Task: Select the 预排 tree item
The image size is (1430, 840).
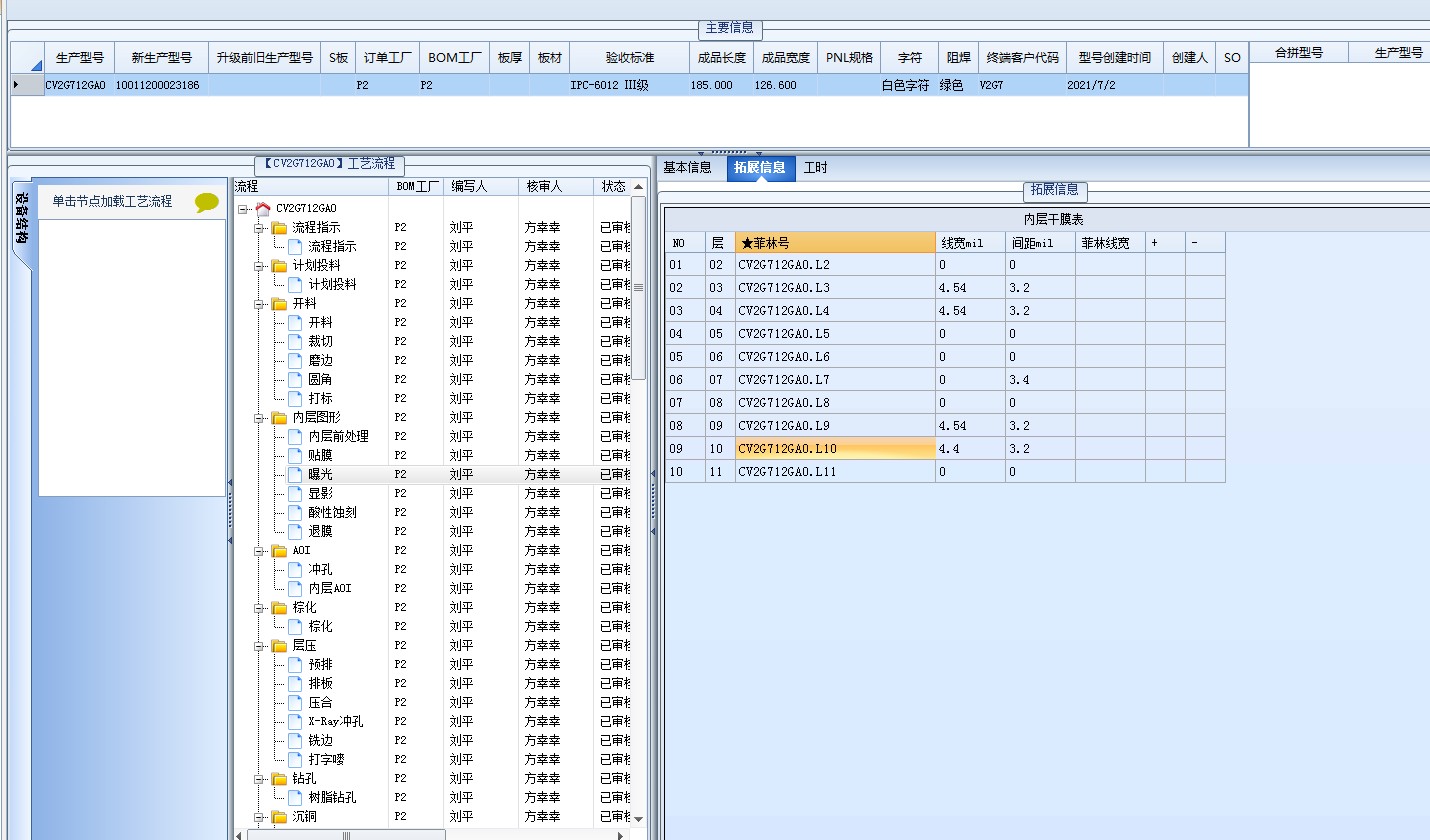Action: (320, 665)
